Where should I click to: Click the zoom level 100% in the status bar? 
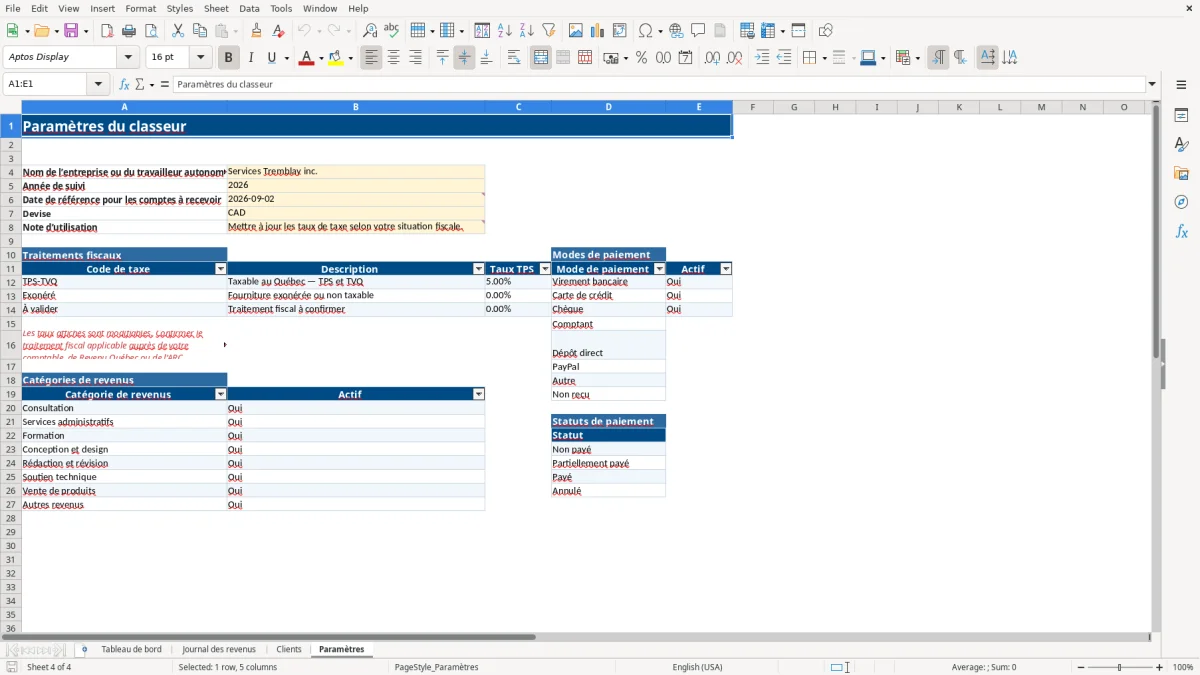pos(1183,667)
